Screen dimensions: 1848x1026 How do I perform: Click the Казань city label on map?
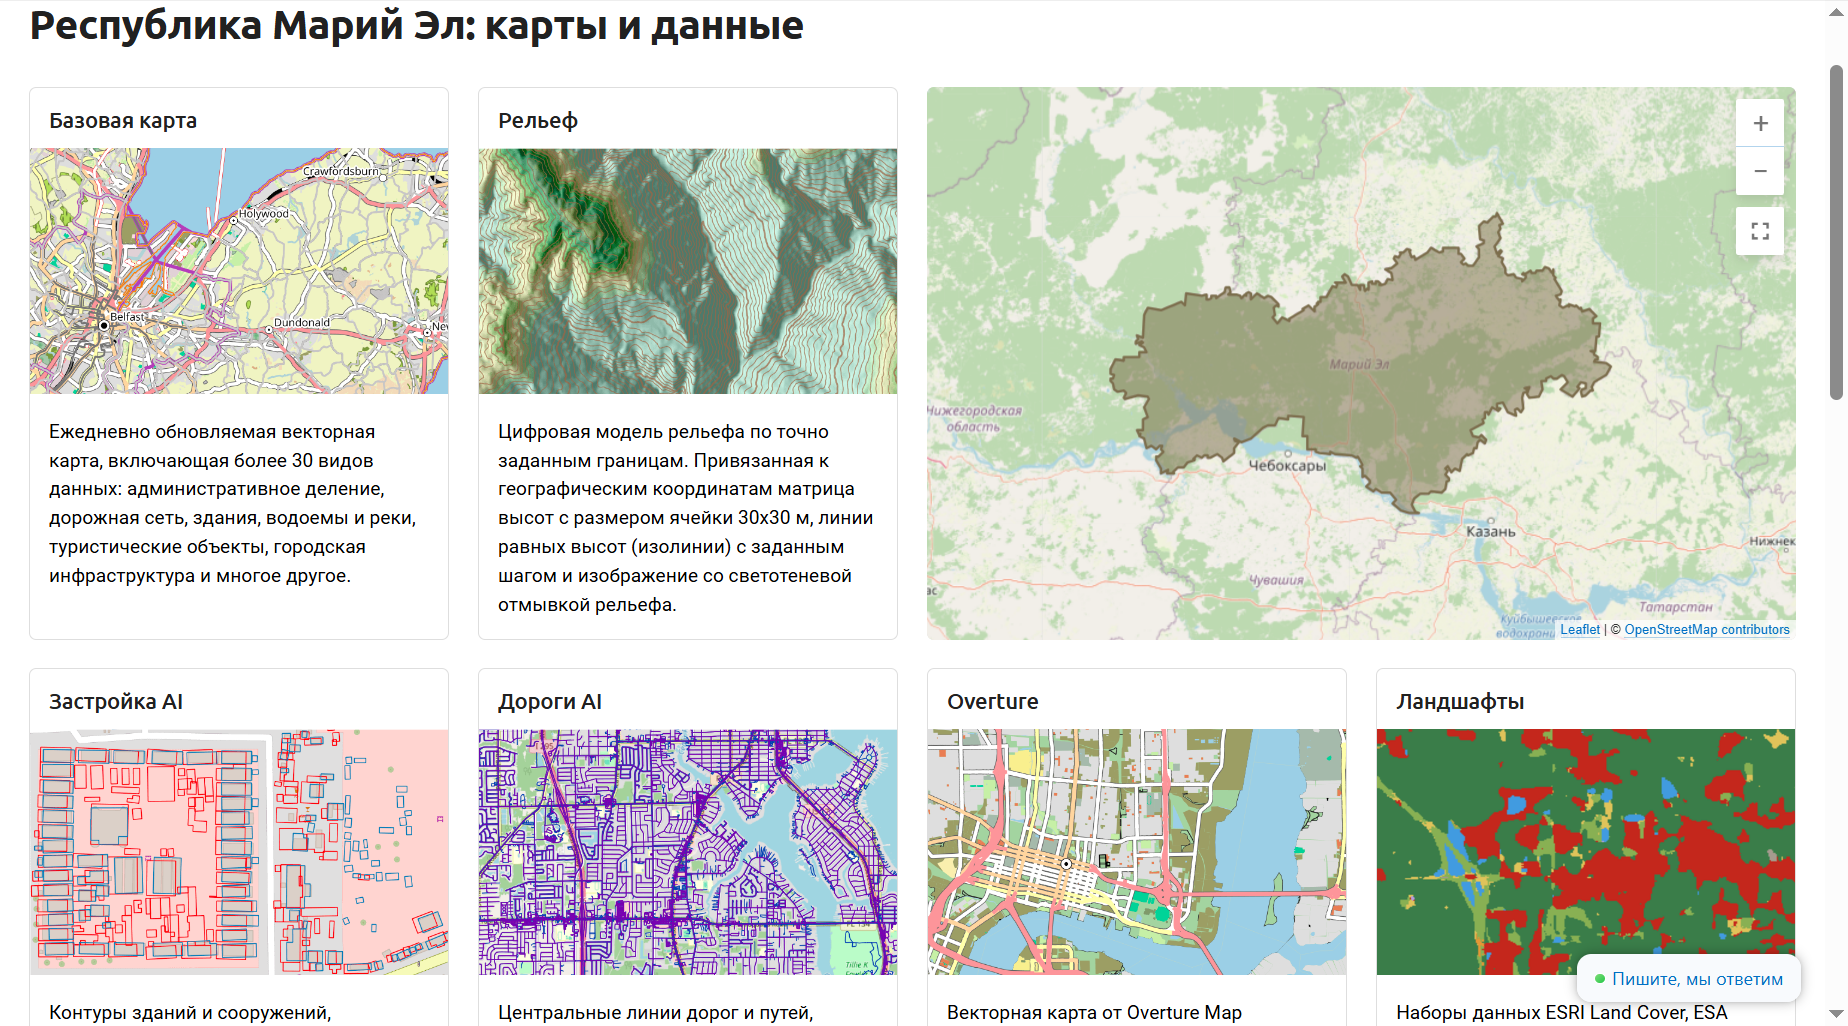(1490, 531)
